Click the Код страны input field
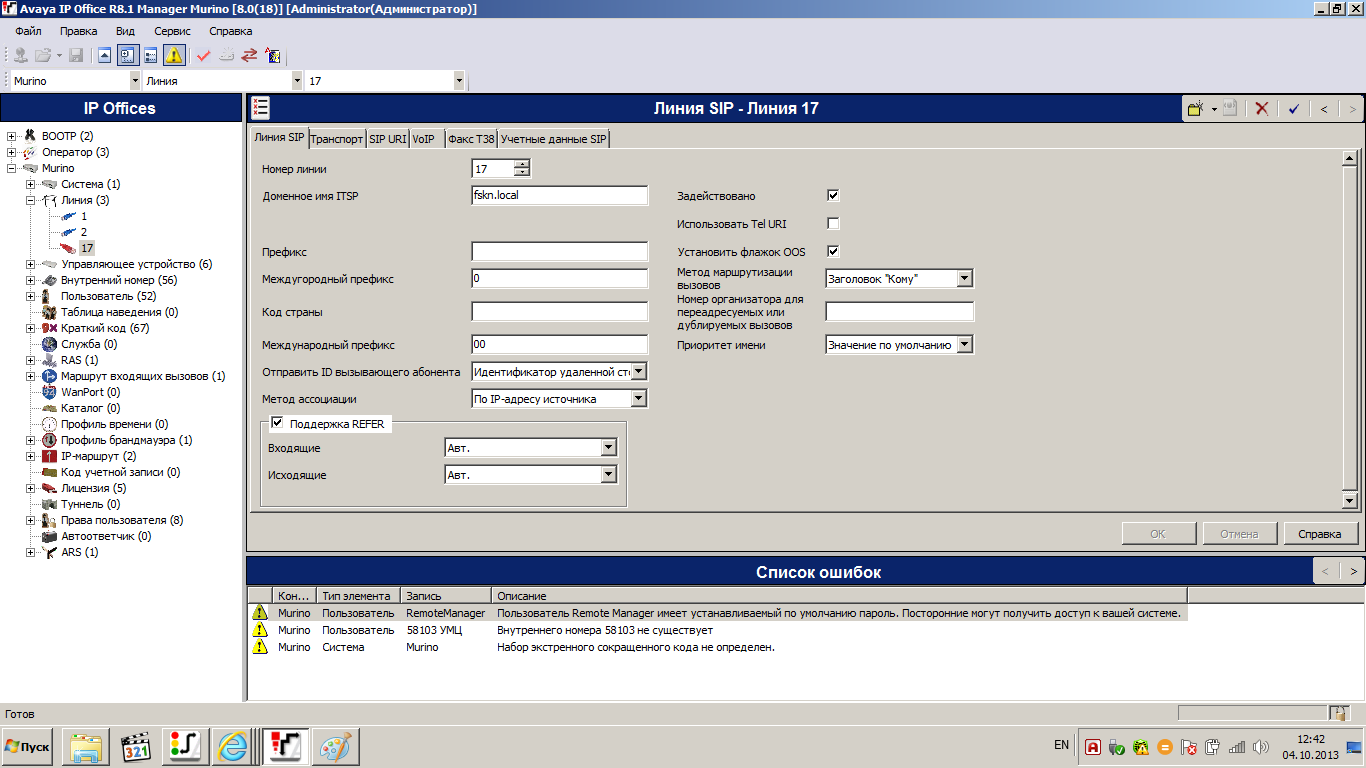This screenshot has height=768, width=1366. (560, 312)
